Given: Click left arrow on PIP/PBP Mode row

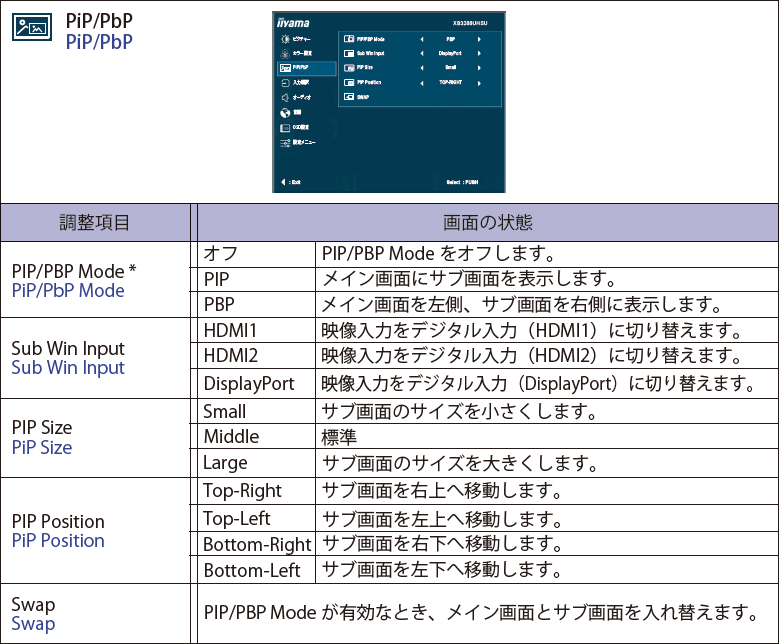Looking at the screenshot, I should click(x=422, y=39).
